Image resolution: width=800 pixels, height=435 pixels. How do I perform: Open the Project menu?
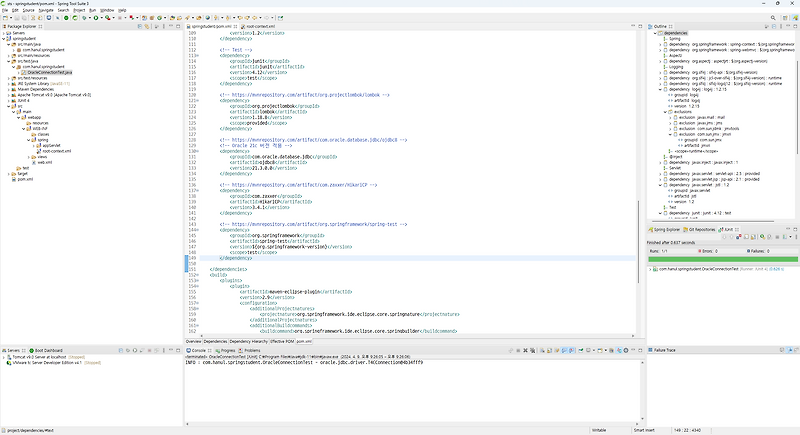(x=79, y=10)
